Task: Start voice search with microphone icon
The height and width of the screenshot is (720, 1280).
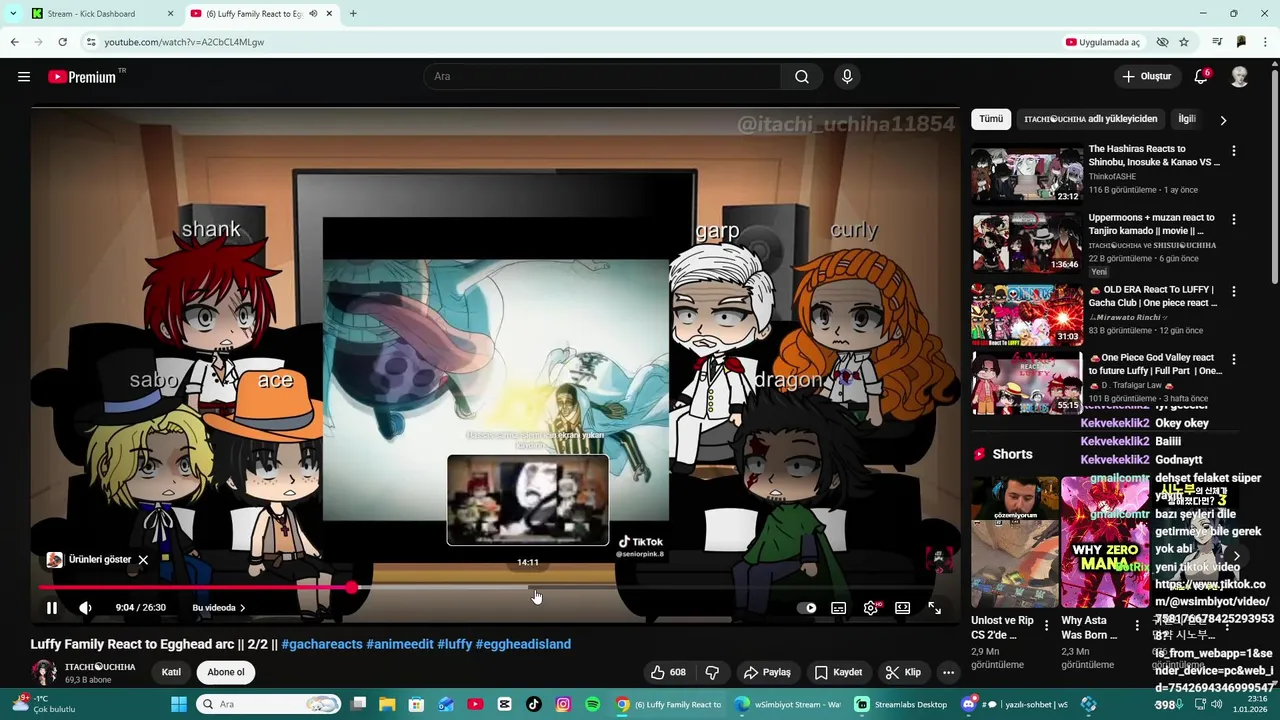Action: [x=847, y=77]
